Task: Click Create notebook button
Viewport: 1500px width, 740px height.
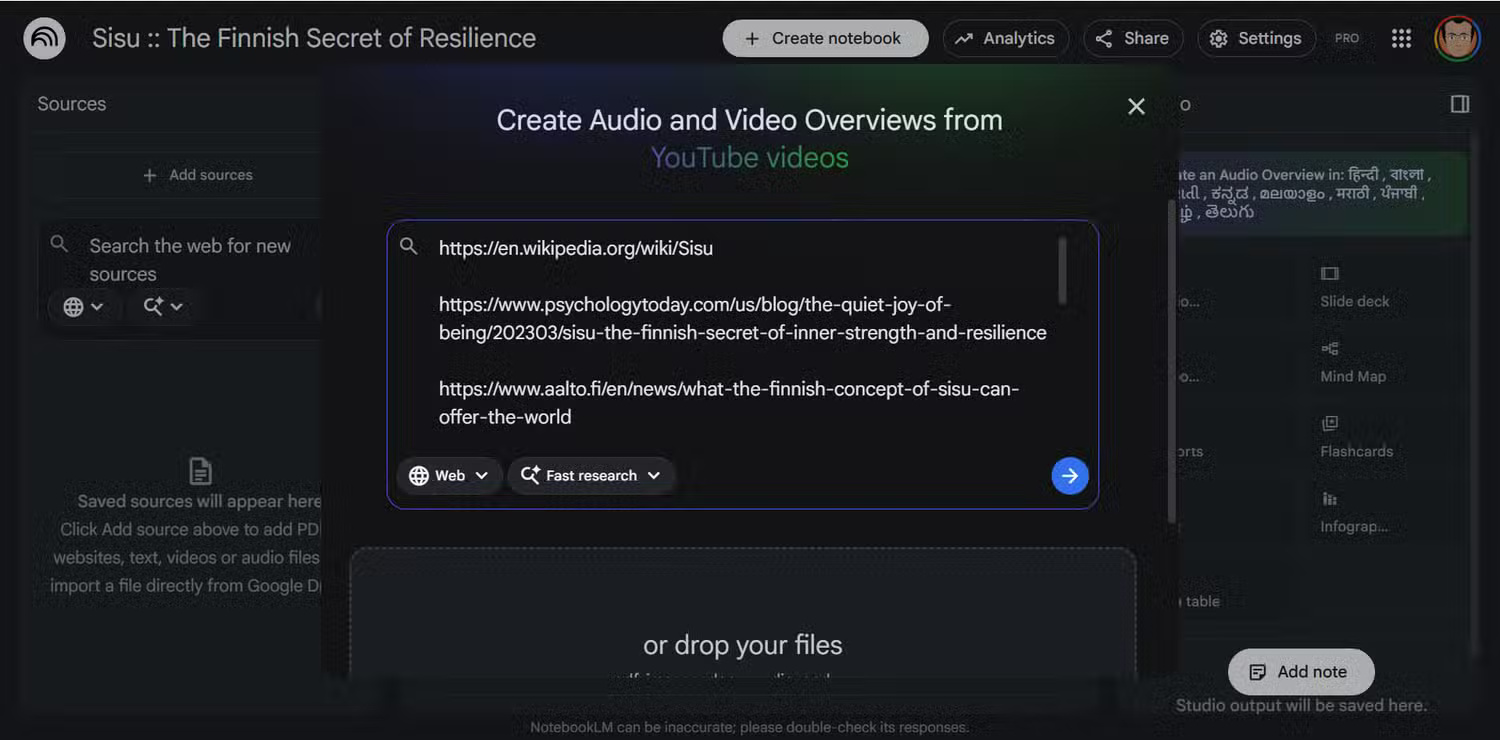Action: point(825,38)
